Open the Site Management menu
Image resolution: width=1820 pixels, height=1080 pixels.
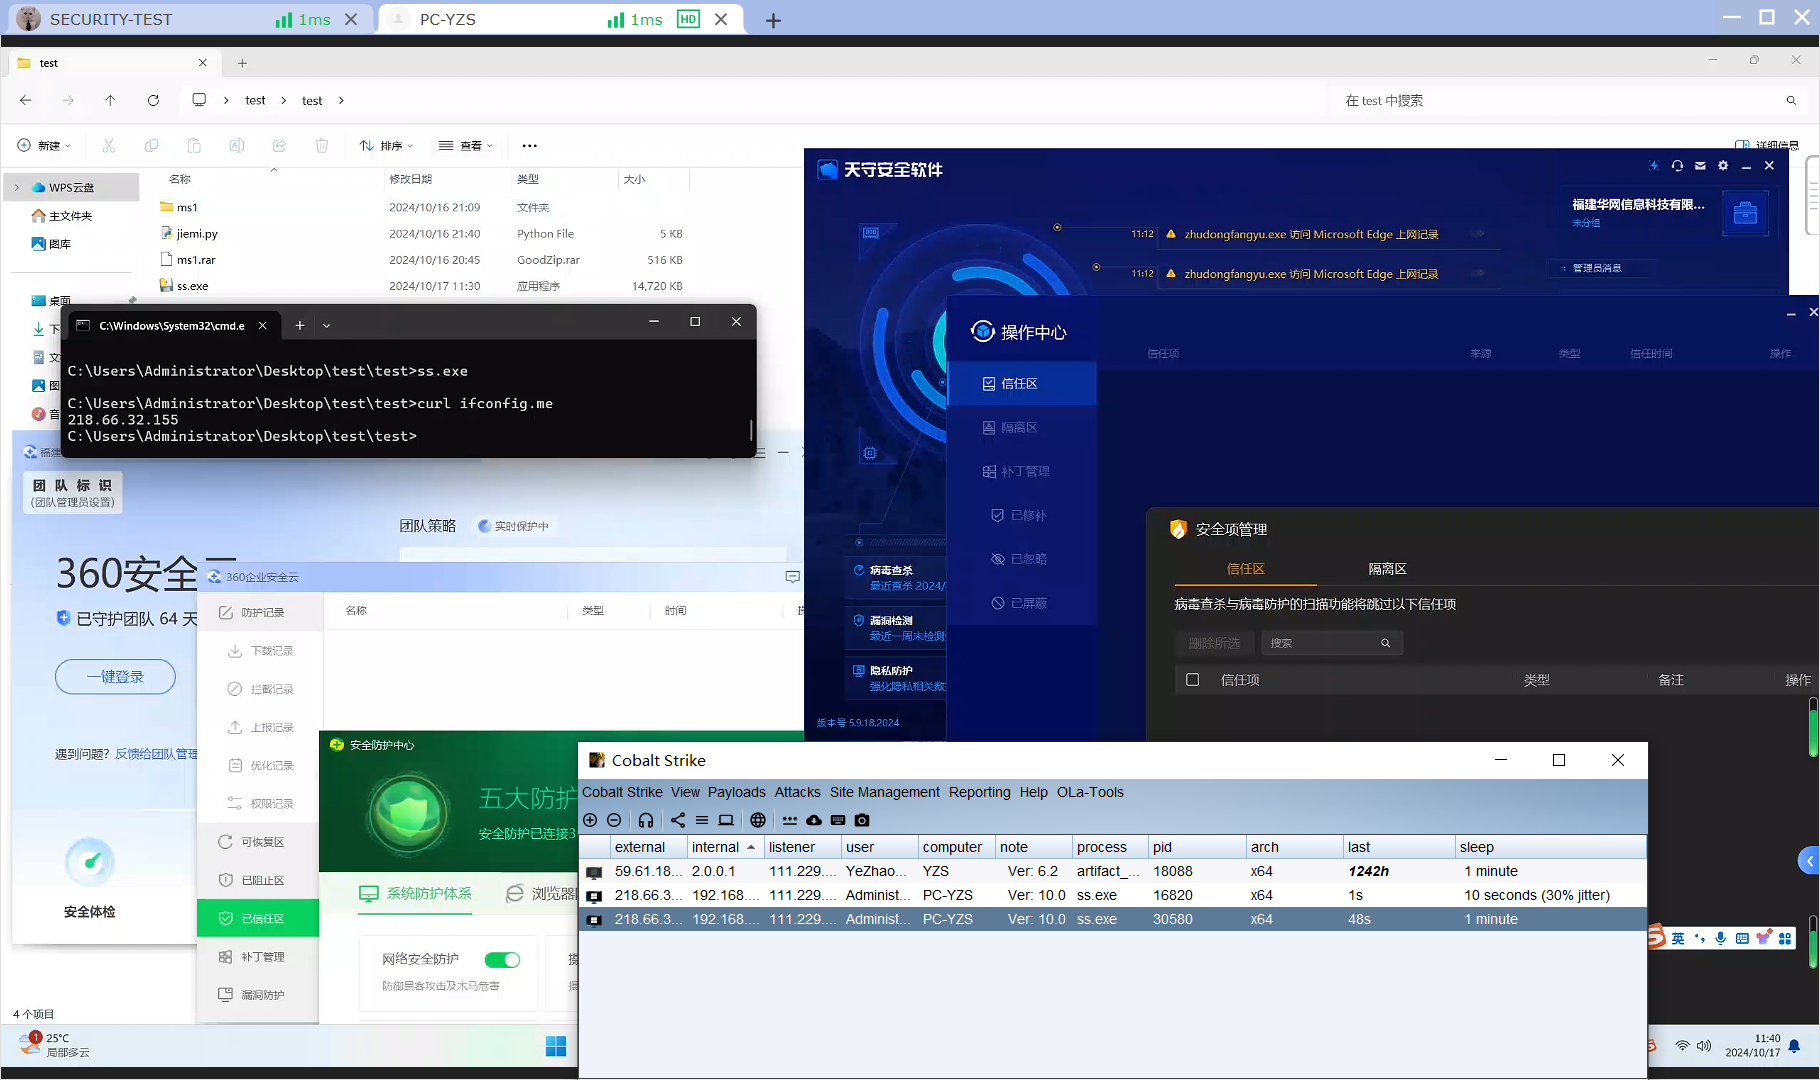[x=884, y=792]
